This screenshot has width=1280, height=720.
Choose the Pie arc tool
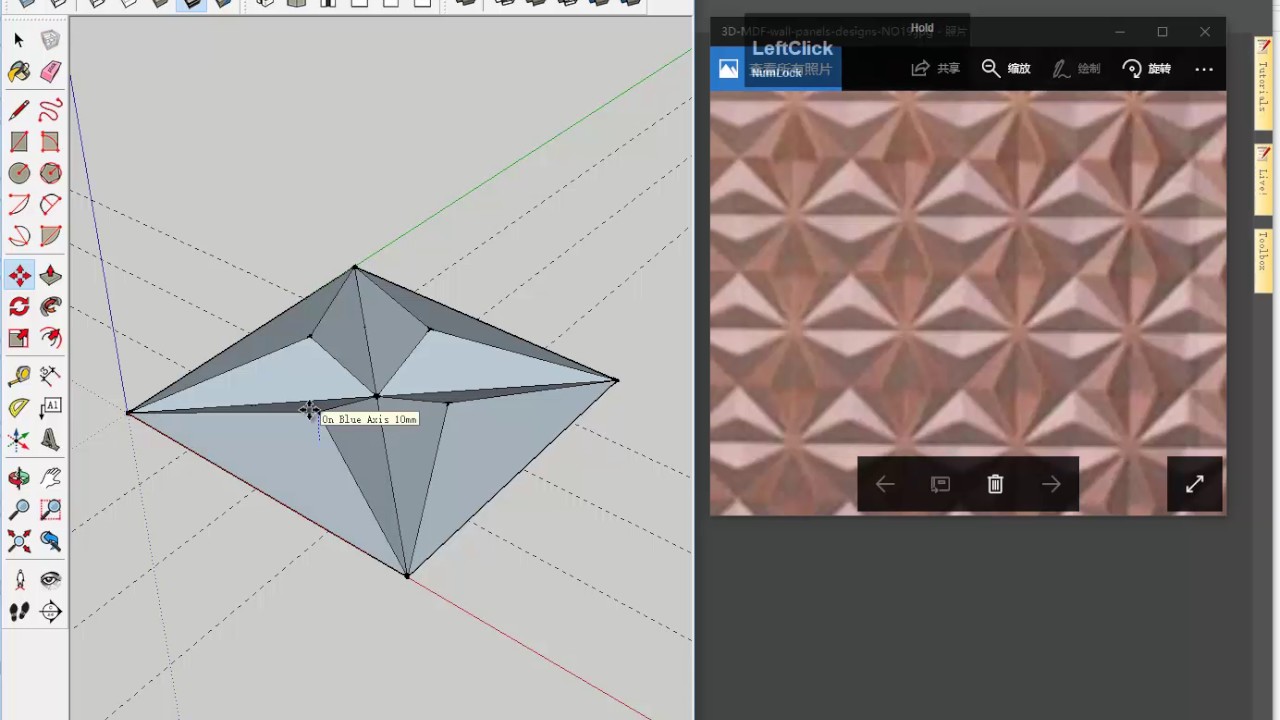51,237
